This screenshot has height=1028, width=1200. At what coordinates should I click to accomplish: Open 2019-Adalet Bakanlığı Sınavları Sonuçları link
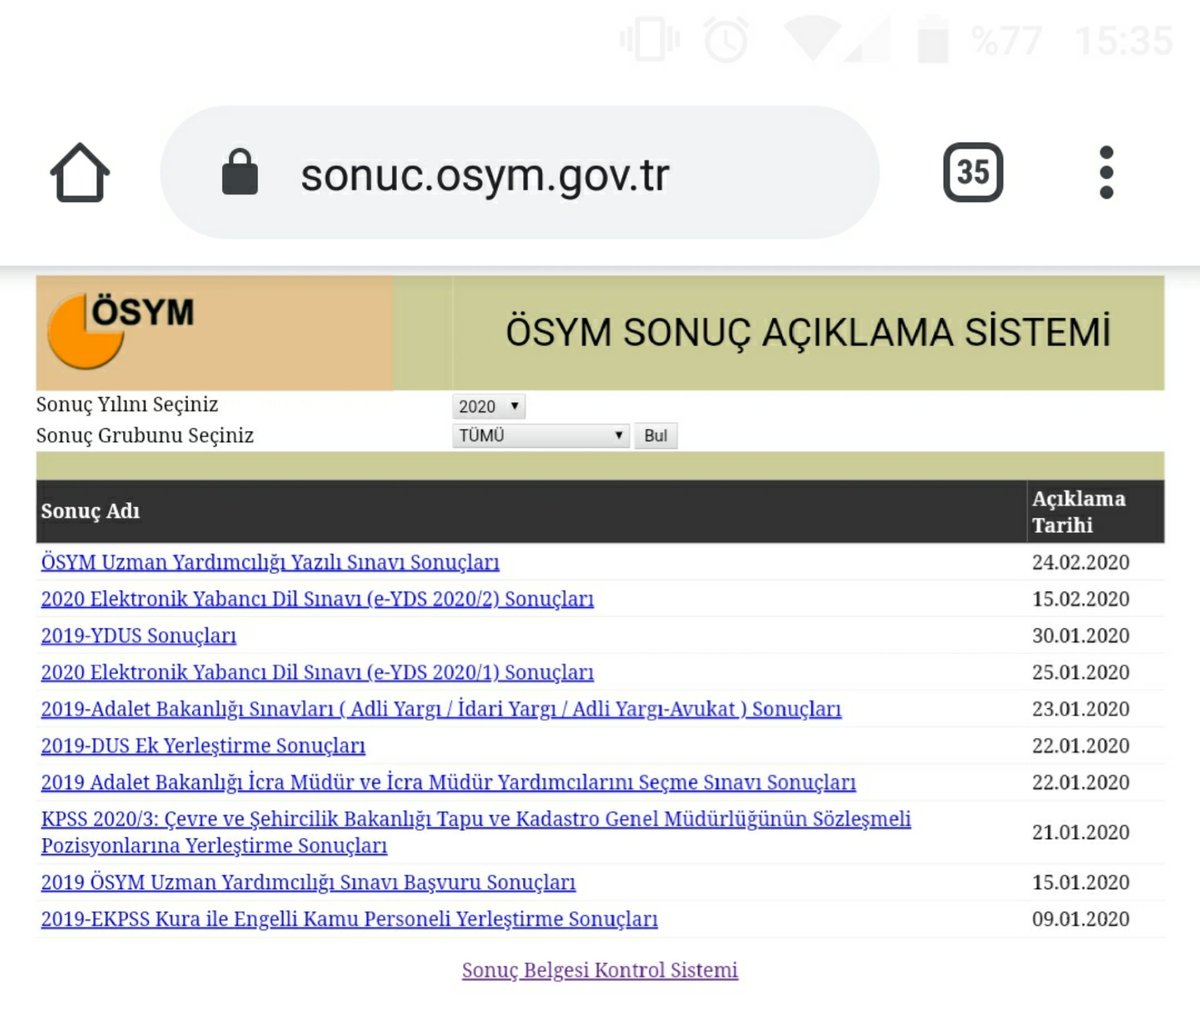[x=441, y=709]
